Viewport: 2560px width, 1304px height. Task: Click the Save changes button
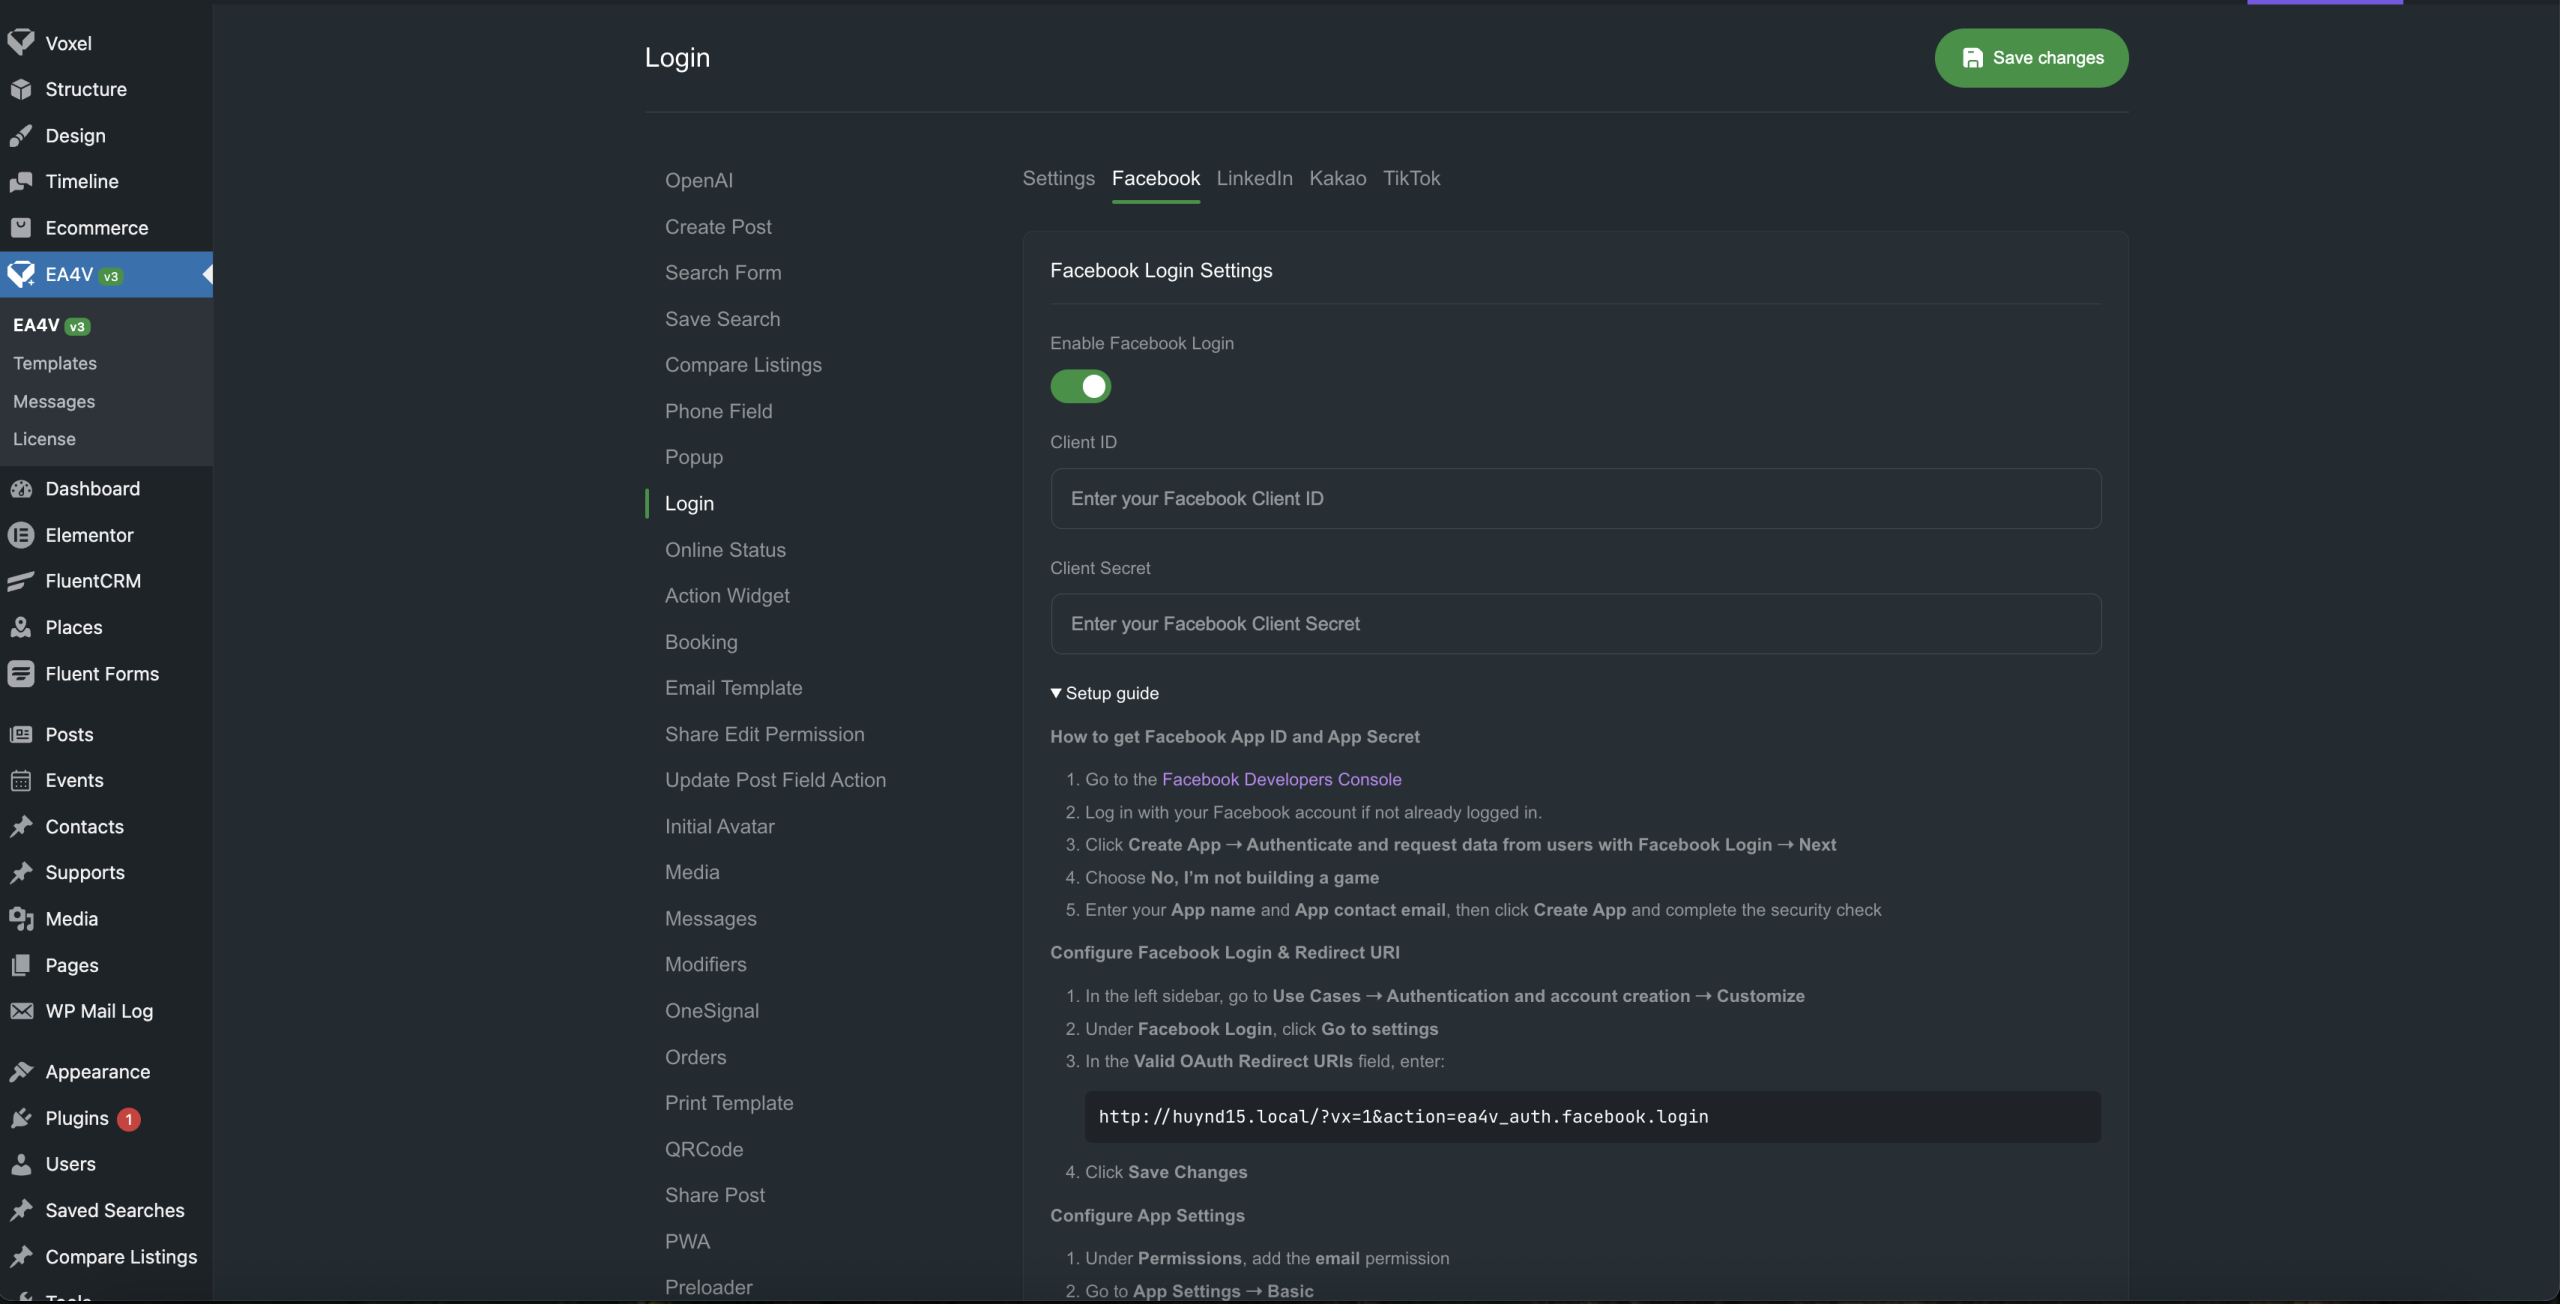tap(2031, 58)
